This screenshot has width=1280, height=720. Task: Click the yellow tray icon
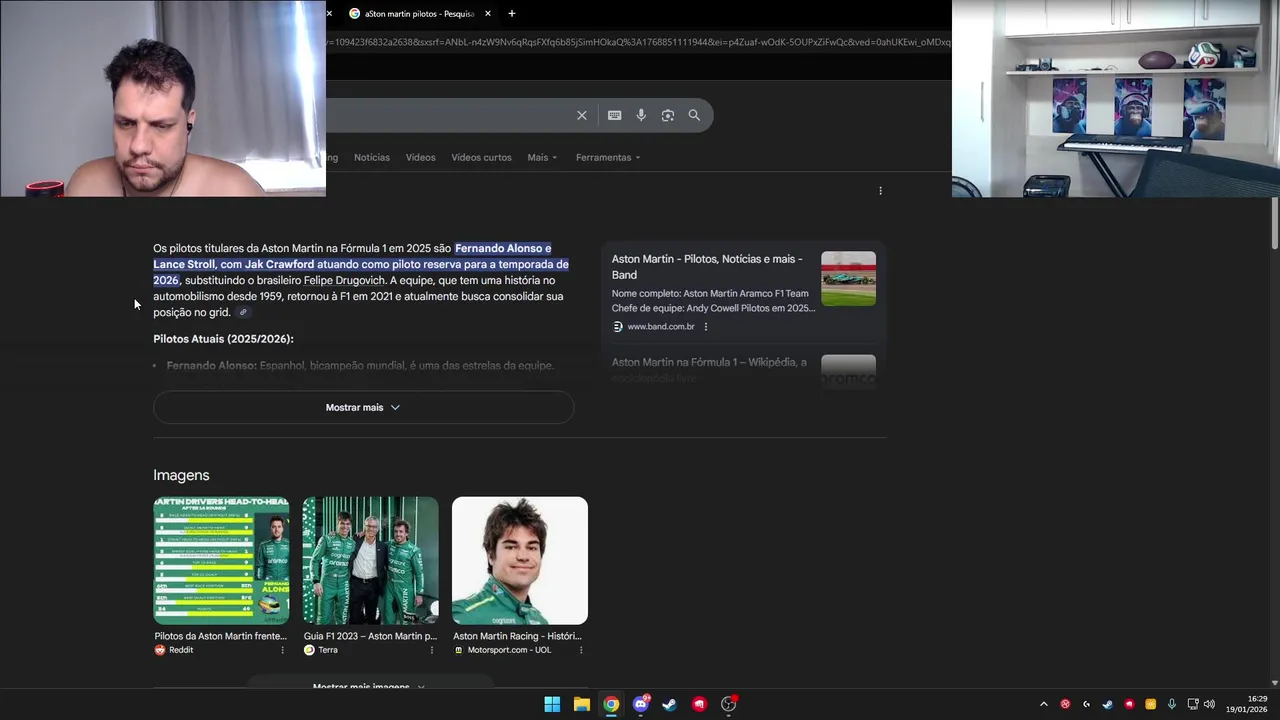click(x=1151, y=704)
